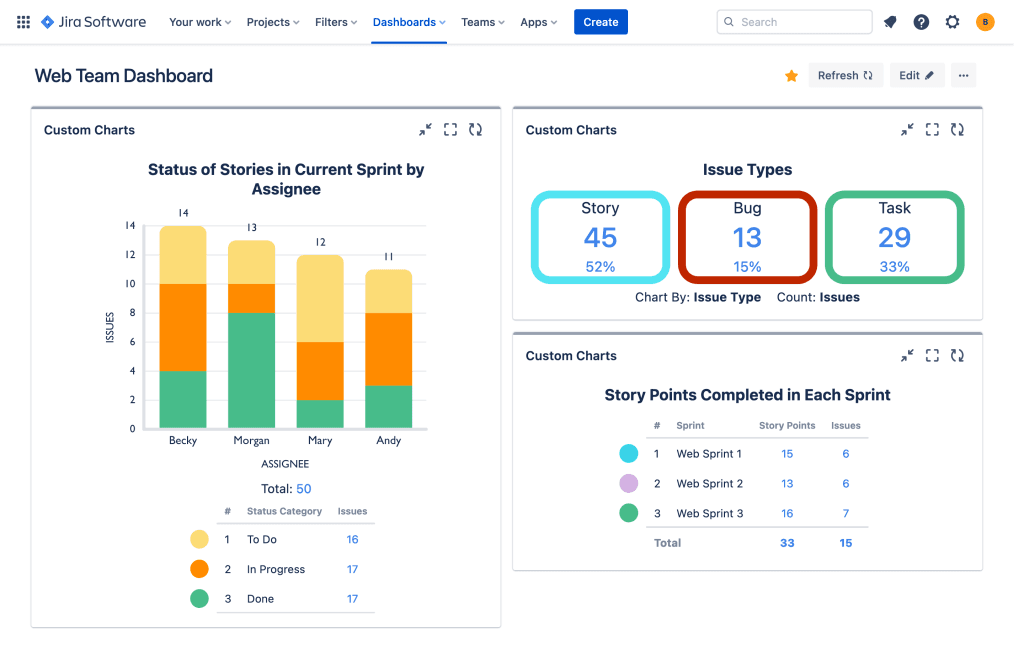Click the yellow To Do legend swatch
The height and width of the screenshot is (646, 1024).
coord(199,540)
